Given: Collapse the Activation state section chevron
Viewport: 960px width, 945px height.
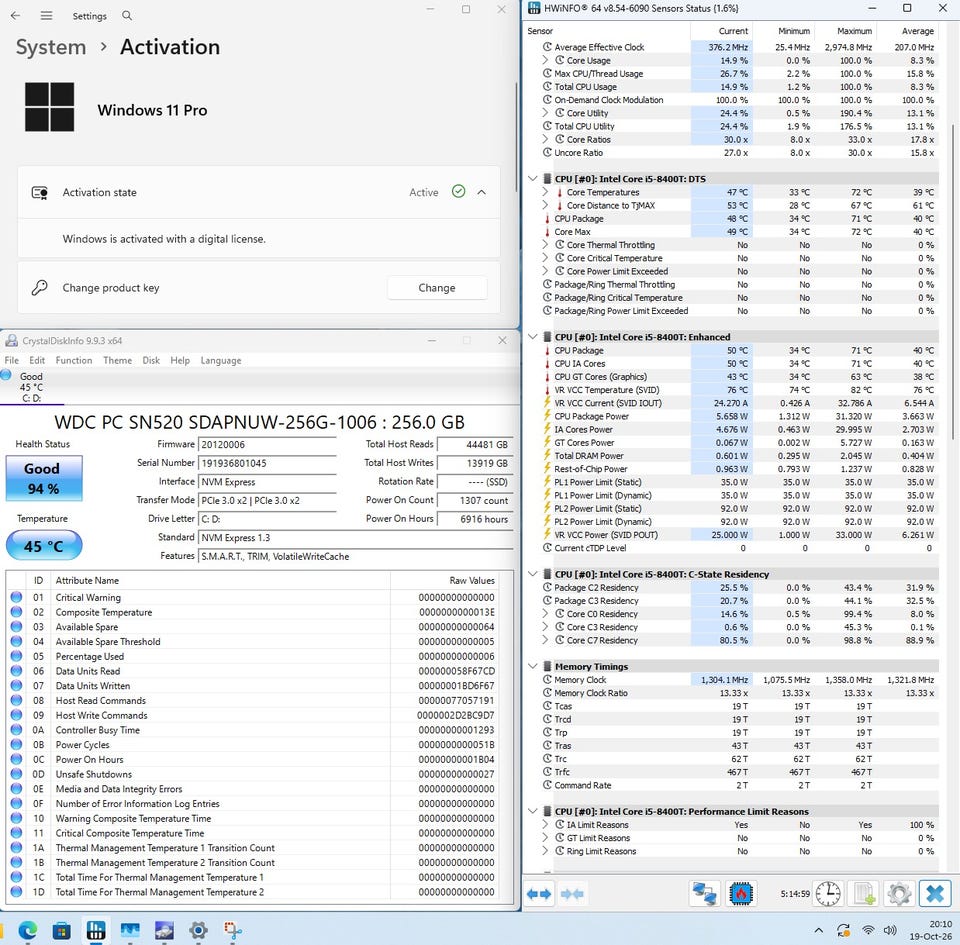Looking at the screenshot, I should click(x=482, y=192).
